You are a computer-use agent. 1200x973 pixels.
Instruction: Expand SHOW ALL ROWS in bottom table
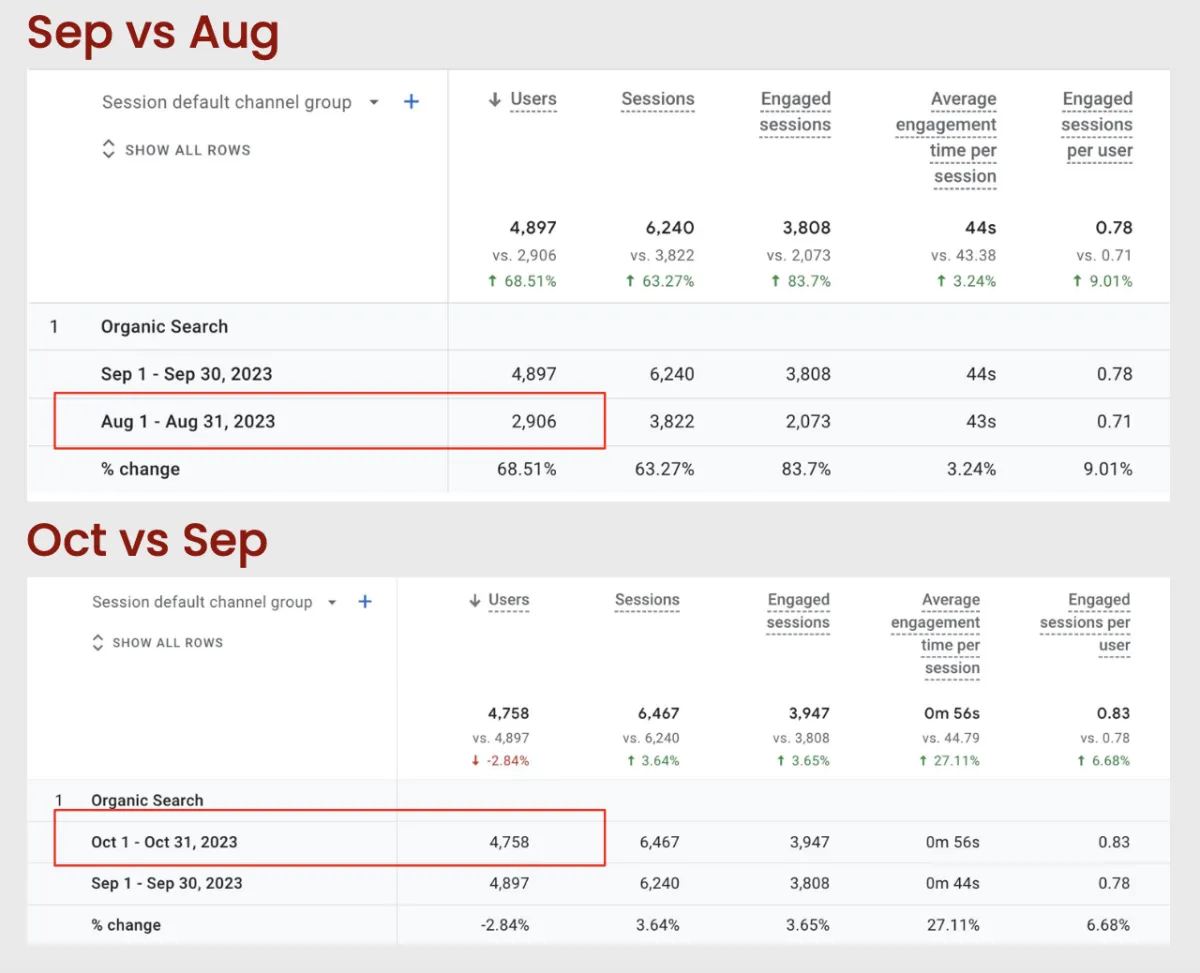[158, 643]
